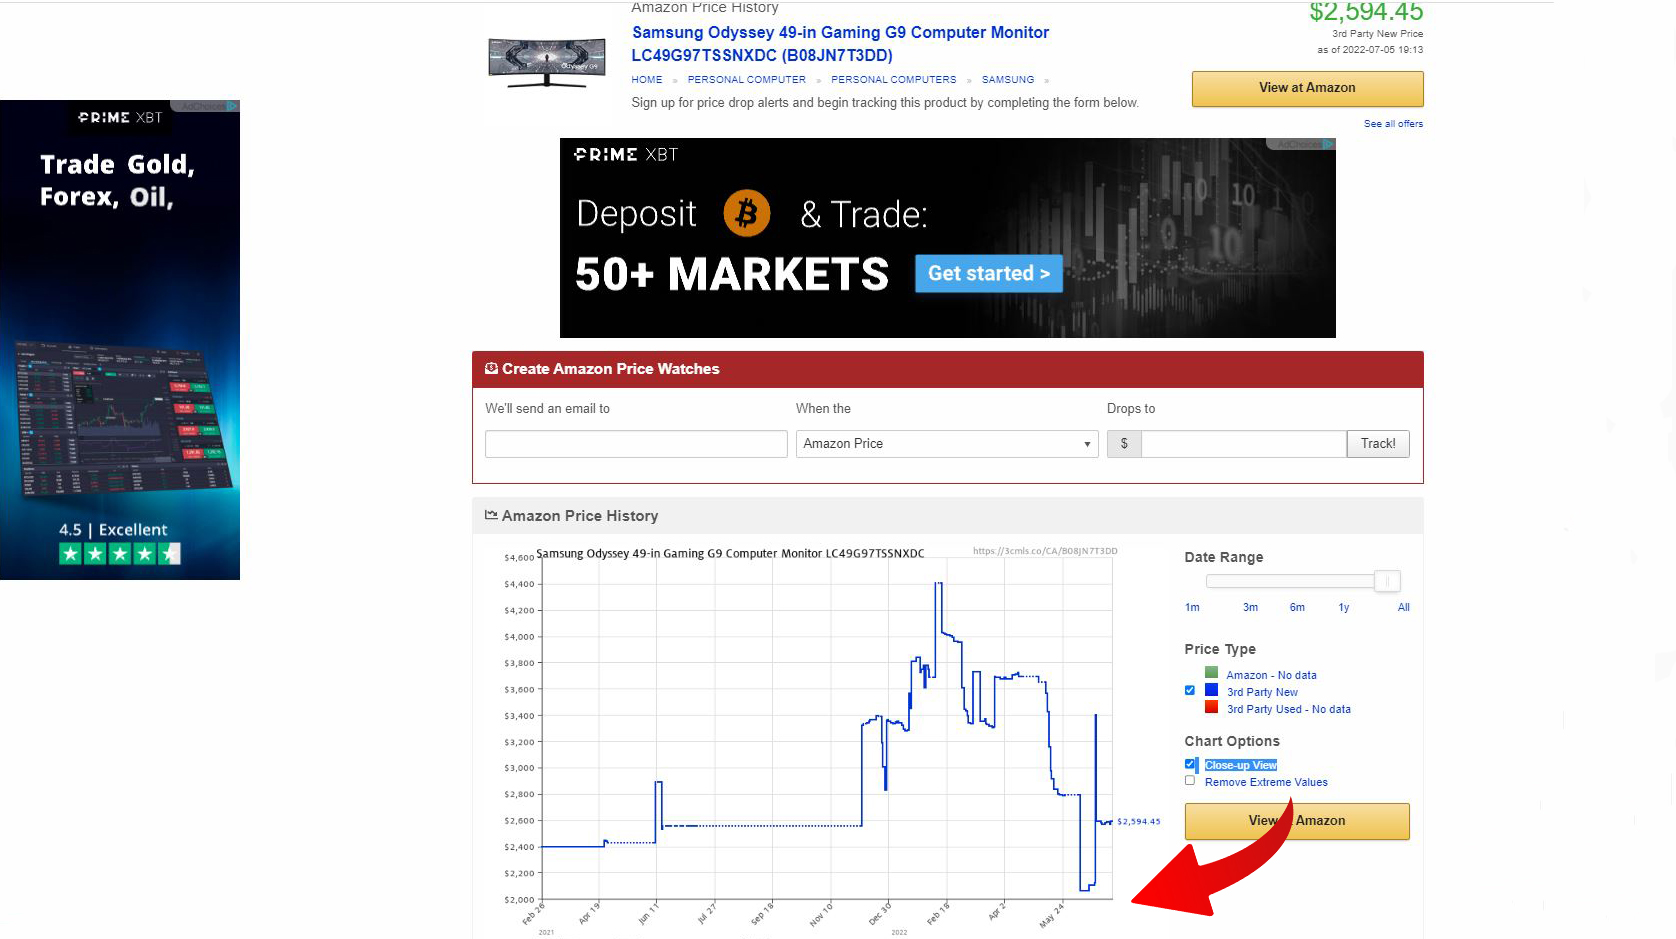The width and height of the screenshot is (1676, 939).
Task: Open the Amazon Price type dropdown
Action: coord(946,444)
